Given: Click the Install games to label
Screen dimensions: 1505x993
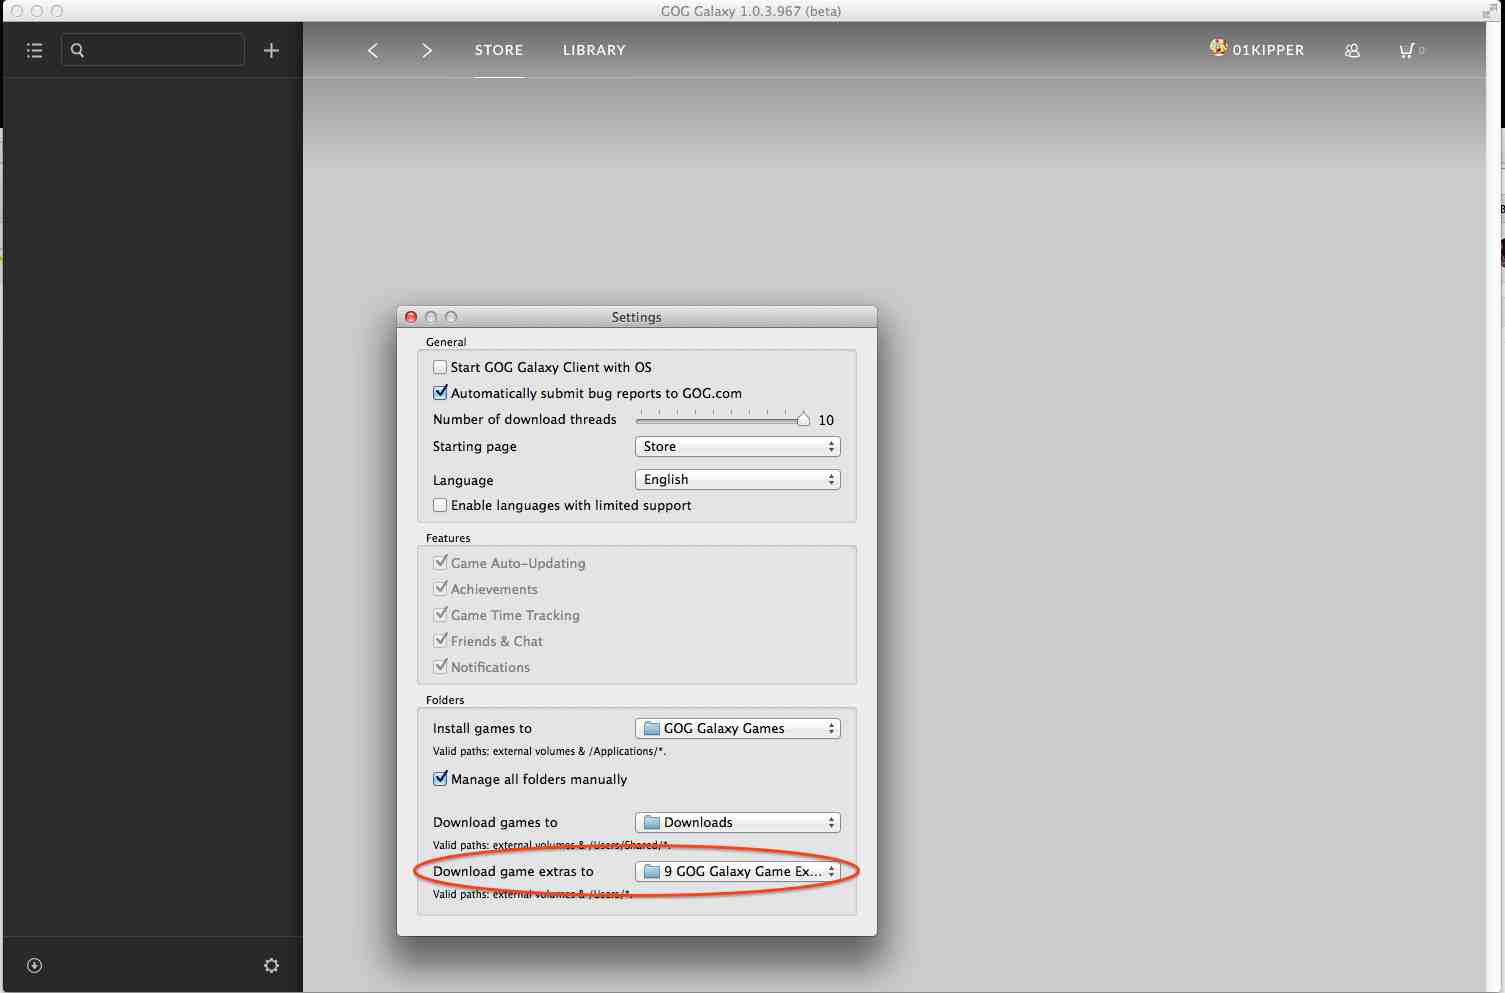Looking at the screenshot, I should tap(482, 728).
